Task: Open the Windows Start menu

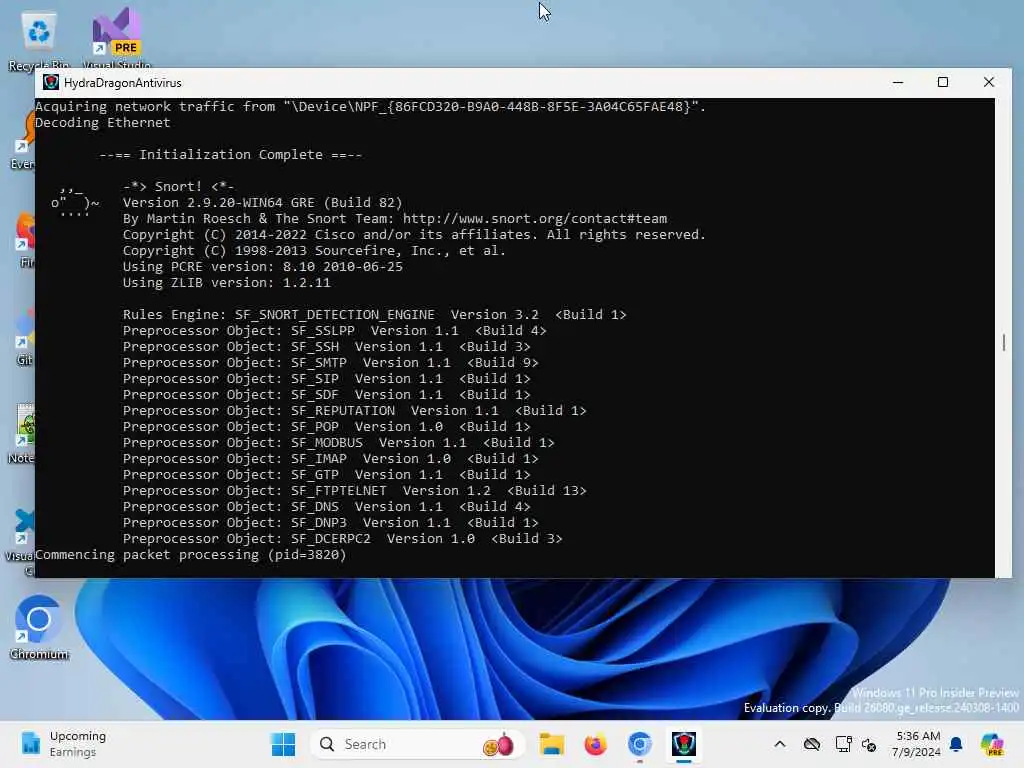Action: tap(283, 744)
